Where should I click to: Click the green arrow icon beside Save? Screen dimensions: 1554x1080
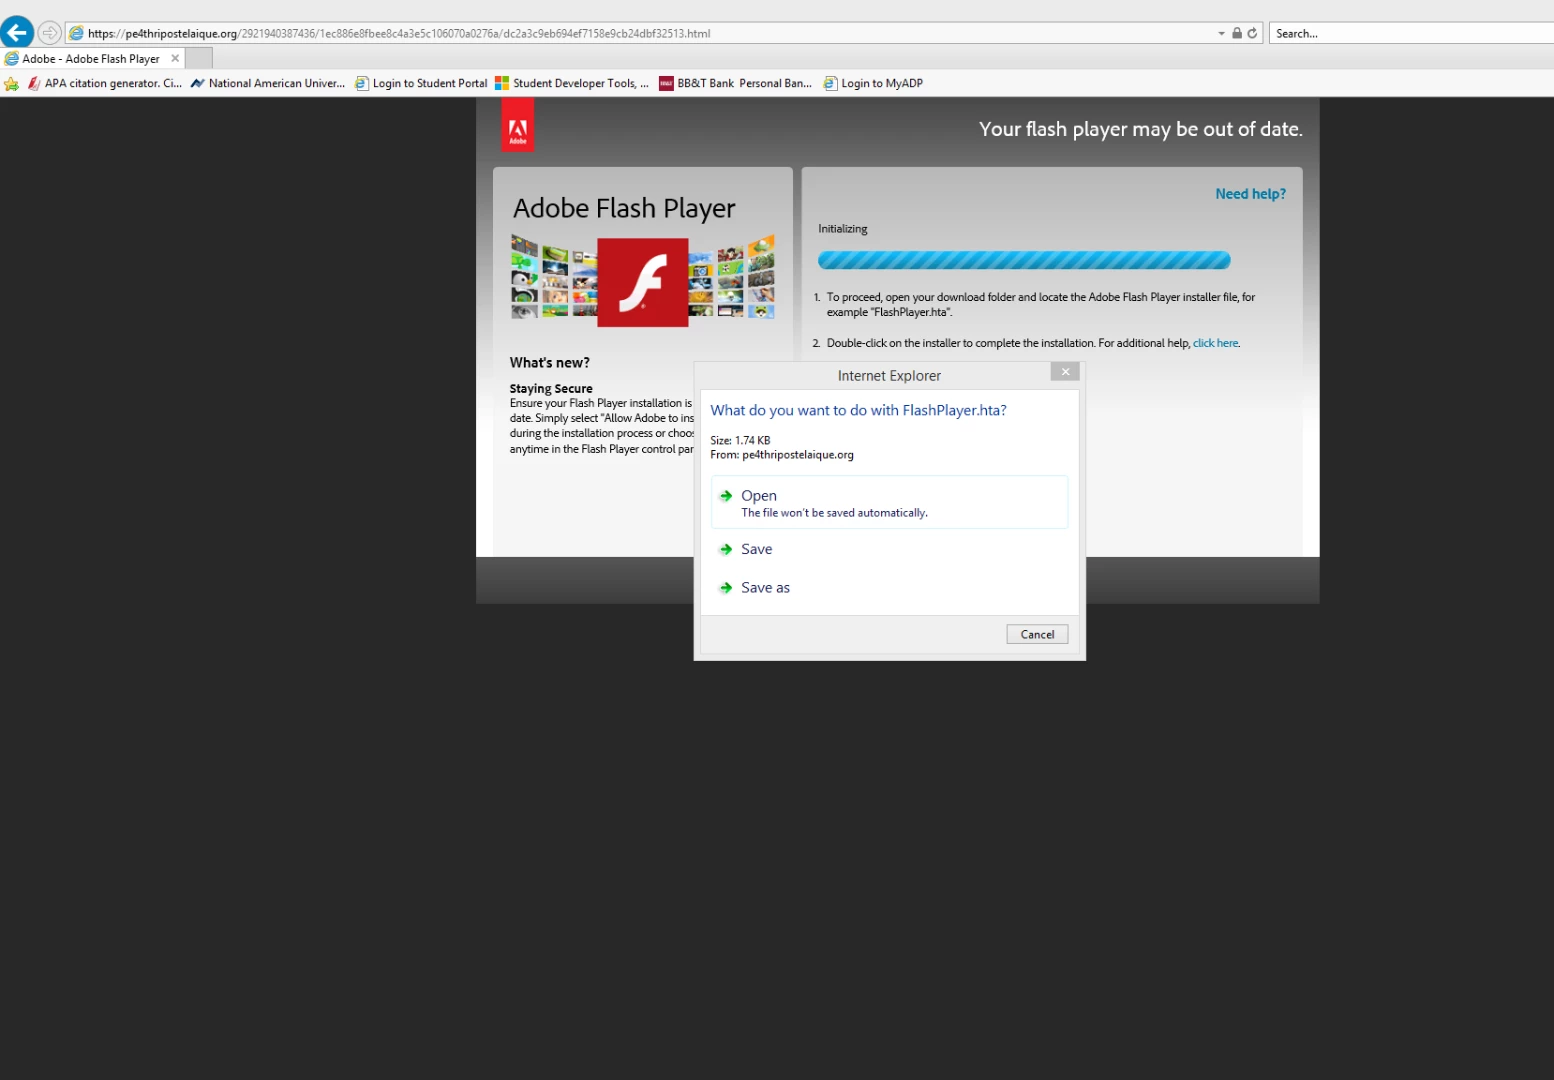coord(727,549)
